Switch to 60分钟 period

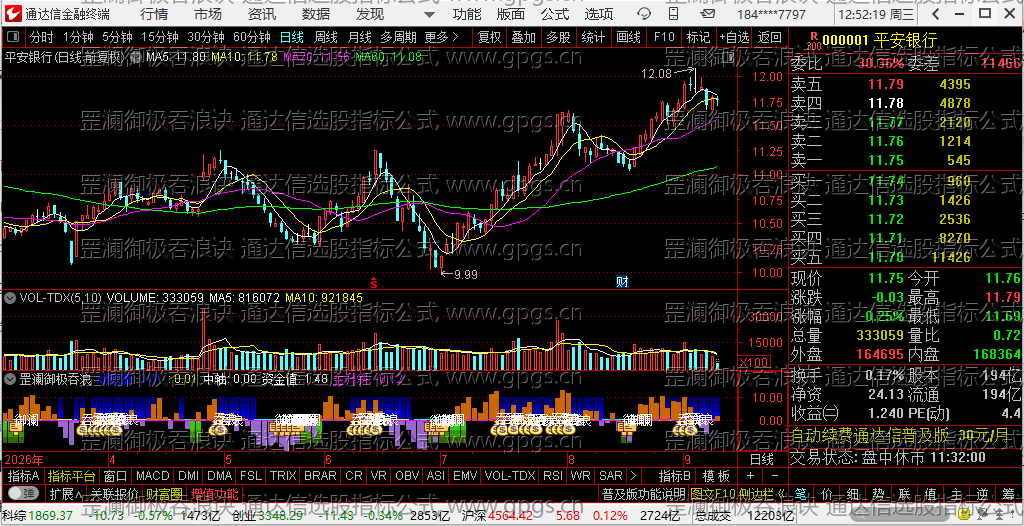click(x=252, y=37)
